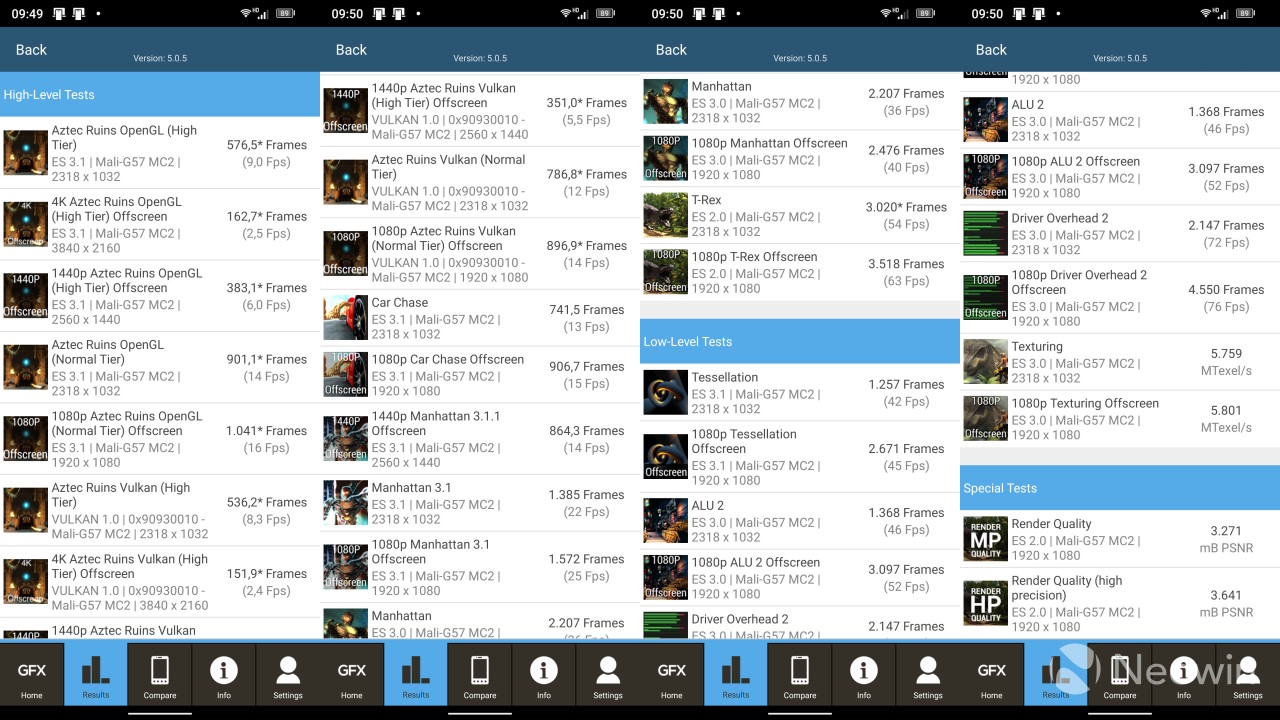
Task: Select 1080p Manhattan Offscreen row
Action: [x=800, y=159]
